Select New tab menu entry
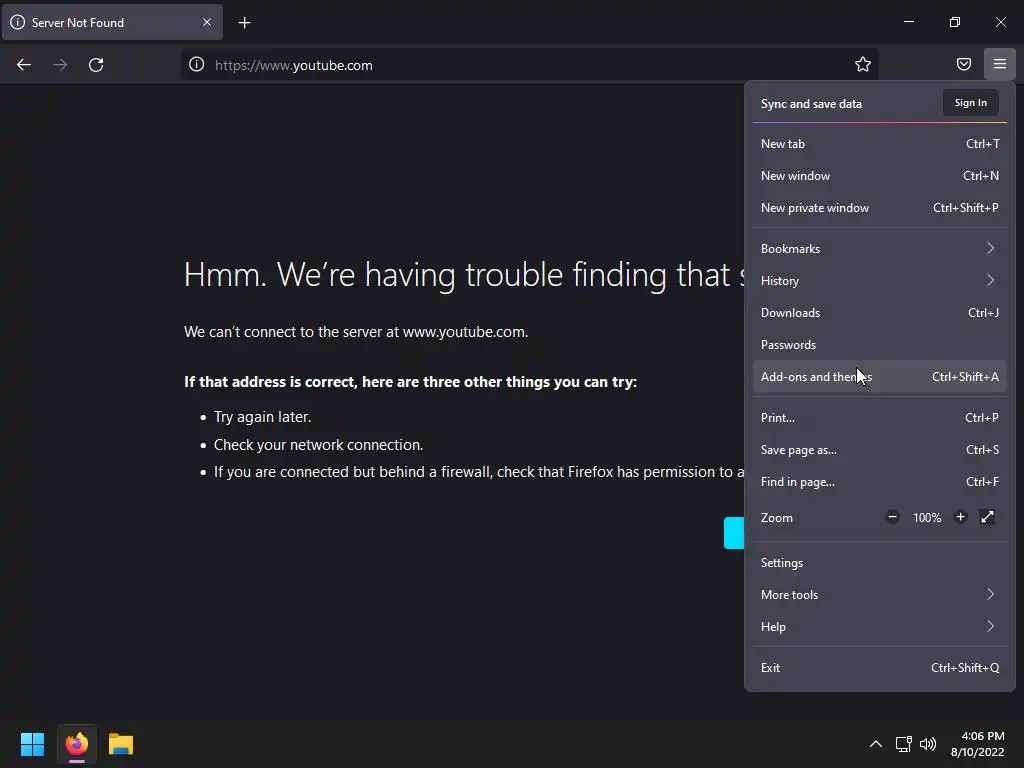This screenshot has width=1024, height=768. (880, 144)
